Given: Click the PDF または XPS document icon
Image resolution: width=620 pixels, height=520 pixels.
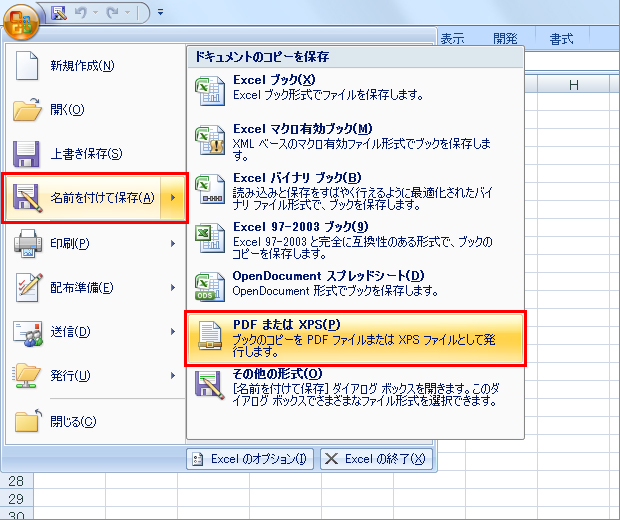Looking at the screenshot, I should 210,336.
